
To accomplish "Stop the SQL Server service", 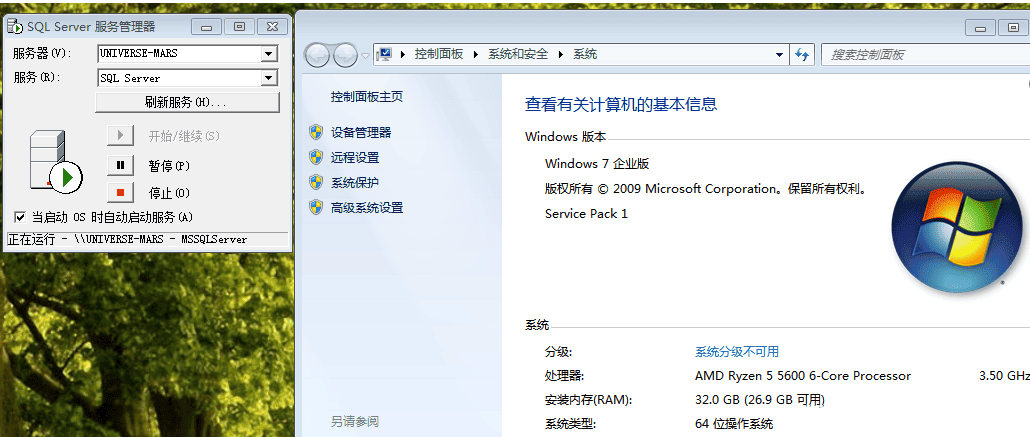I will (120, 193).
